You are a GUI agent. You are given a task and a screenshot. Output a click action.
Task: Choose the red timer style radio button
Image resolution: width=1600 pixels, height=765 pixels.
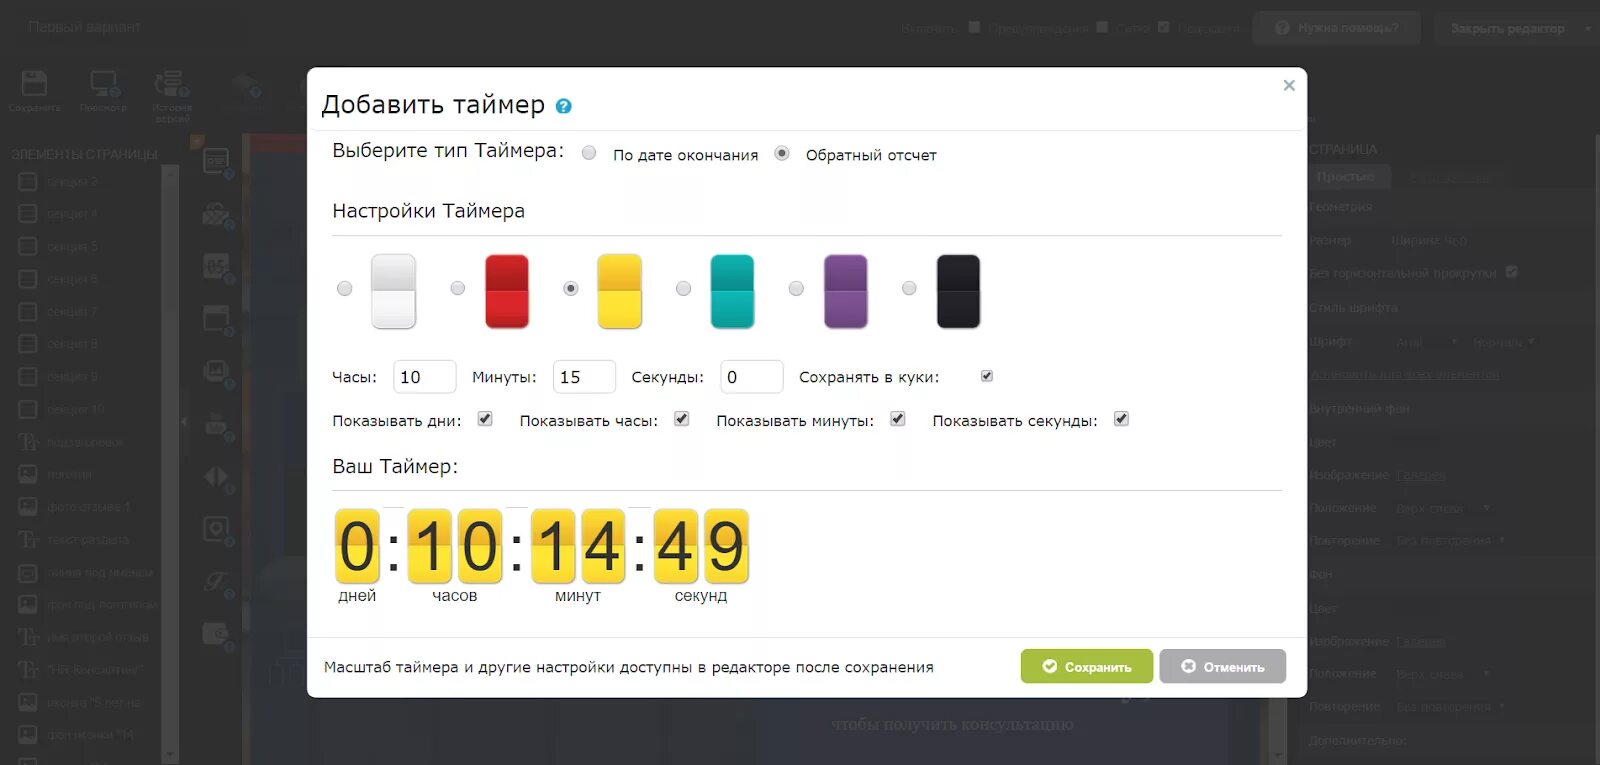pyautogui.click(x=458, y=288)
